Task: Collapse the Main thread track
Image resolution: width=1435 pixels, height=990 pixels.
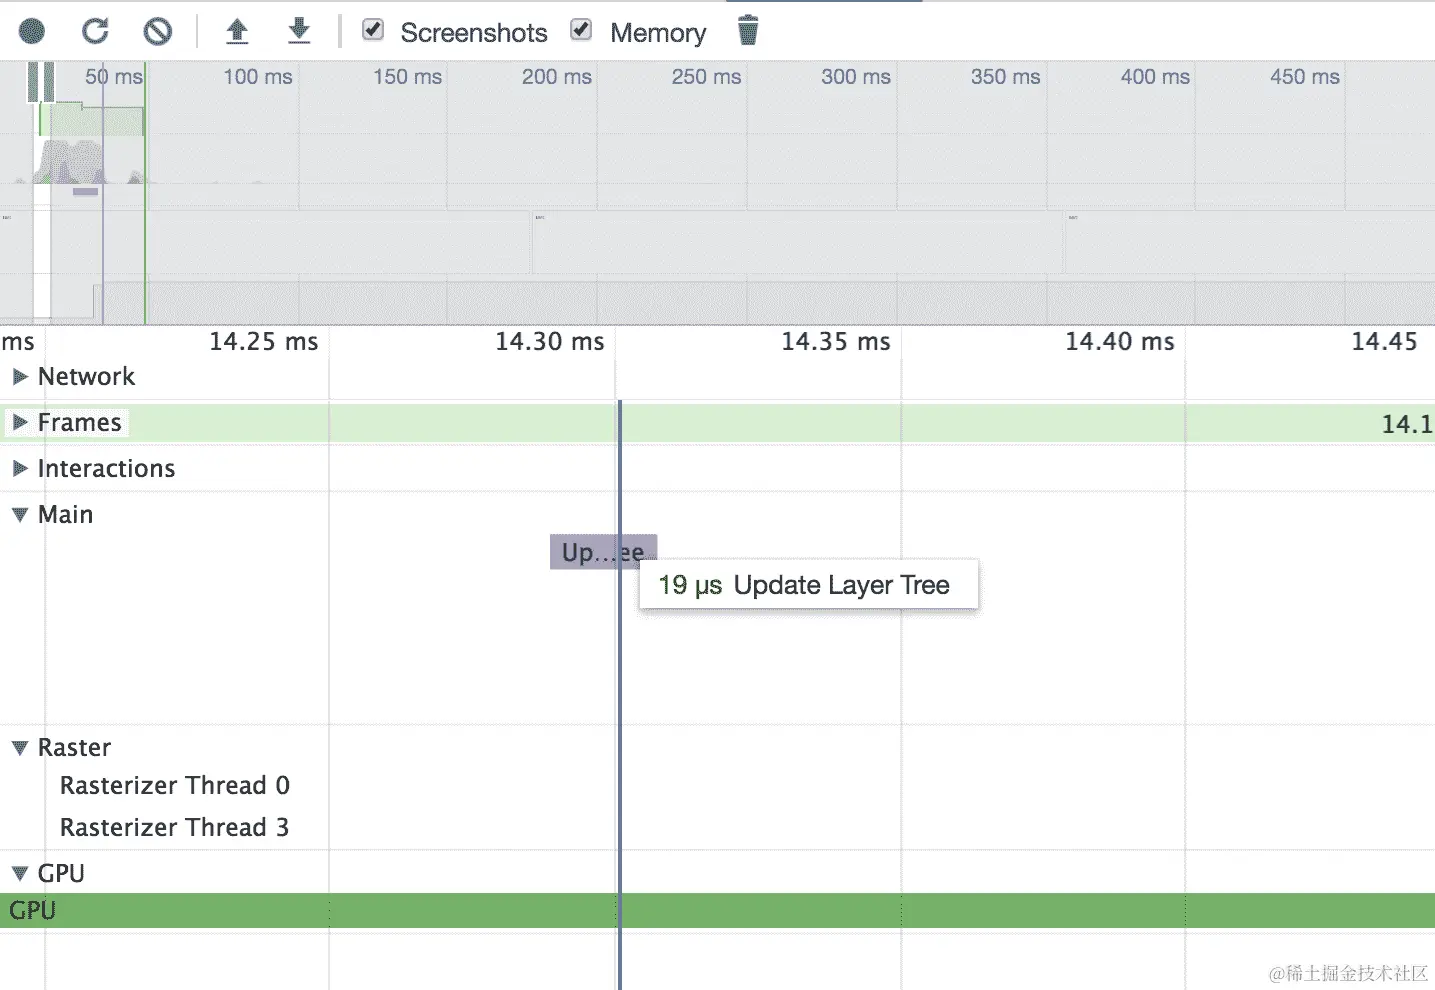Action: coord(19,515)
